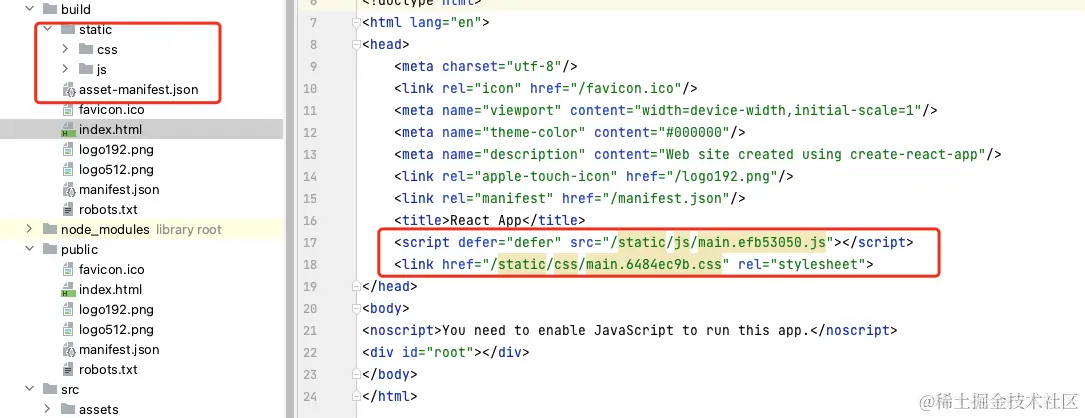Click the meta description code line
Screen dimensions: 1085x418
tap(698, 154)
